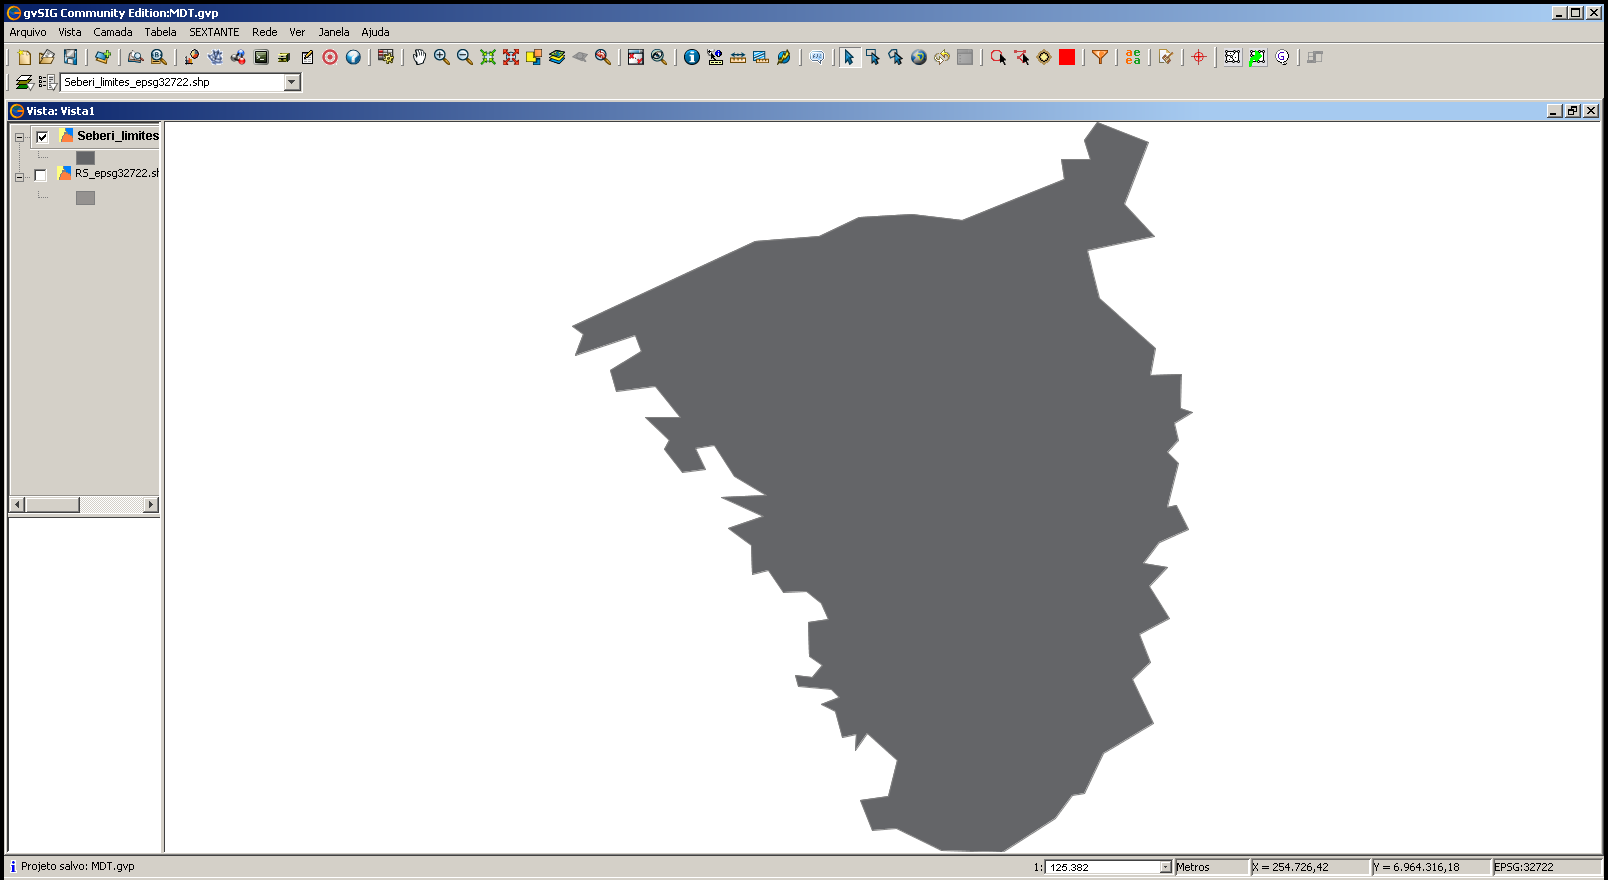Click the red square toolbar icon
Viewport: 1608px width, 880px height.
pos(1067,57)
